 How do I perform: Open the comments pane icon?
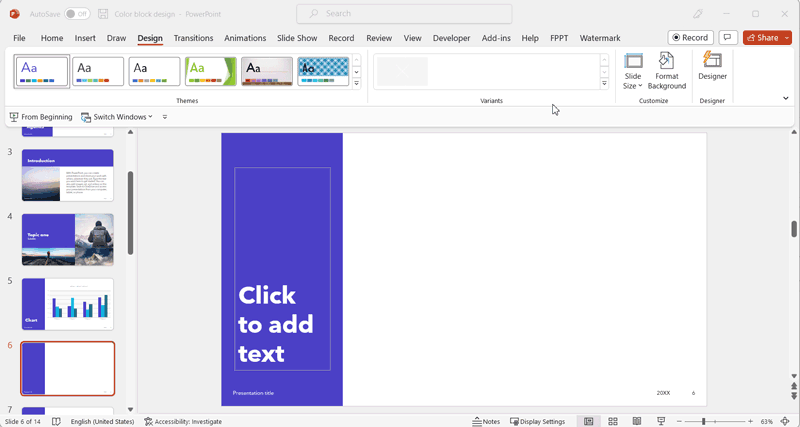point(728,38)
